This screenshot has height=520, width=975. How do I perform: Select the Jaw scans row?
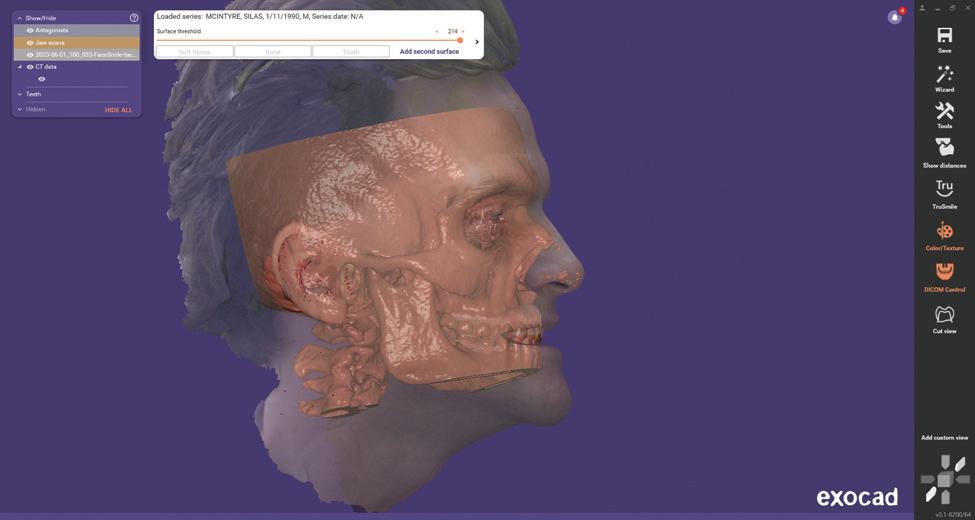76,42
